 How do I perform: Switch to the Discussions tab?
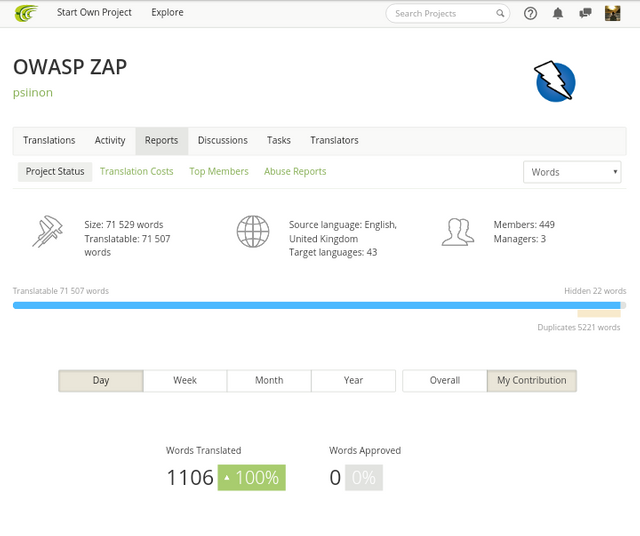coord(223,140)
